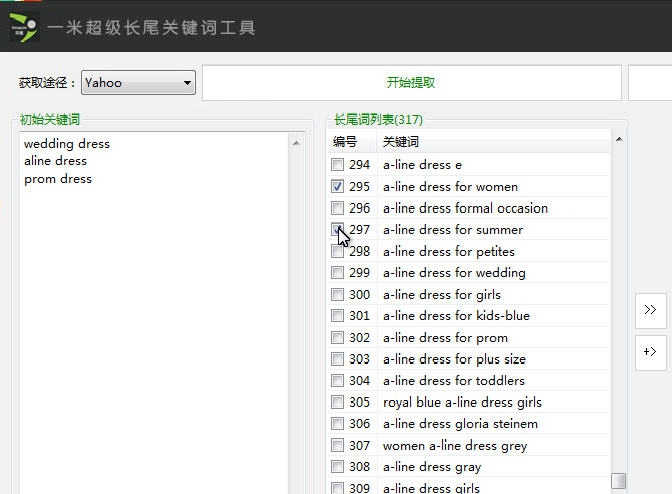
Task: Tick the checkbox for row 304
Action: (337, 380)
